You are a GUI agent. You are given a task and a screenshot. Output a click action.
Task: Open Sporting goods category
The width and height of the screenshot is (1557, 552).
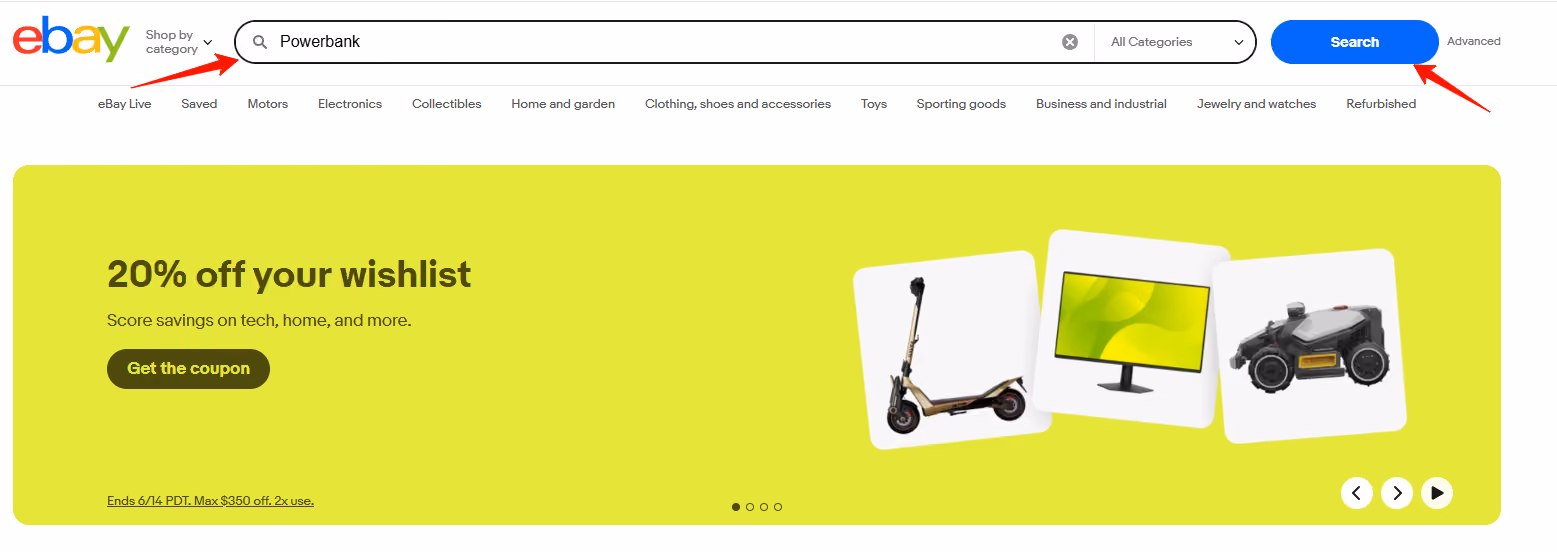click(x=961, y=104)
